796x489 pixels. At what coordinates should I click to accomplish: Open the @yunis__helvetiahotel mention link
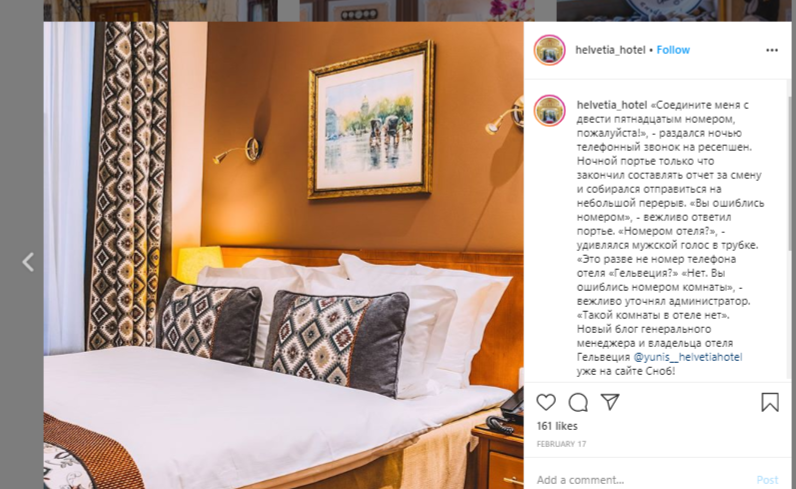[688, 357]
